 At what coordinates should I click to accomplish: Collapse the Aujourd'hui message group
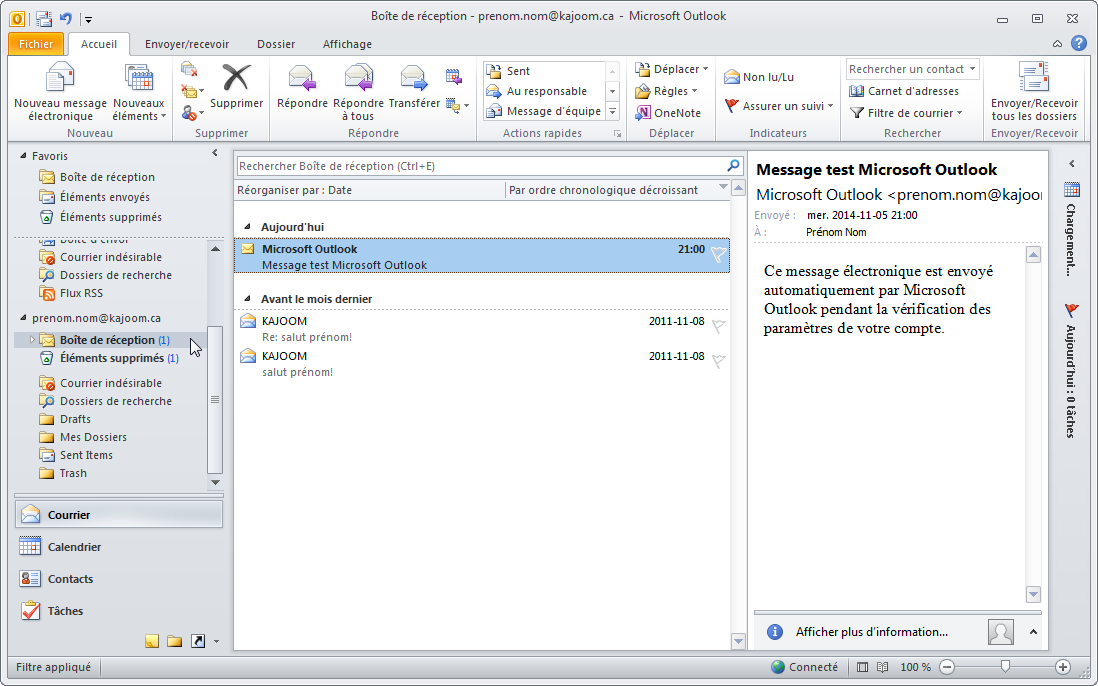tap(246, 227)
